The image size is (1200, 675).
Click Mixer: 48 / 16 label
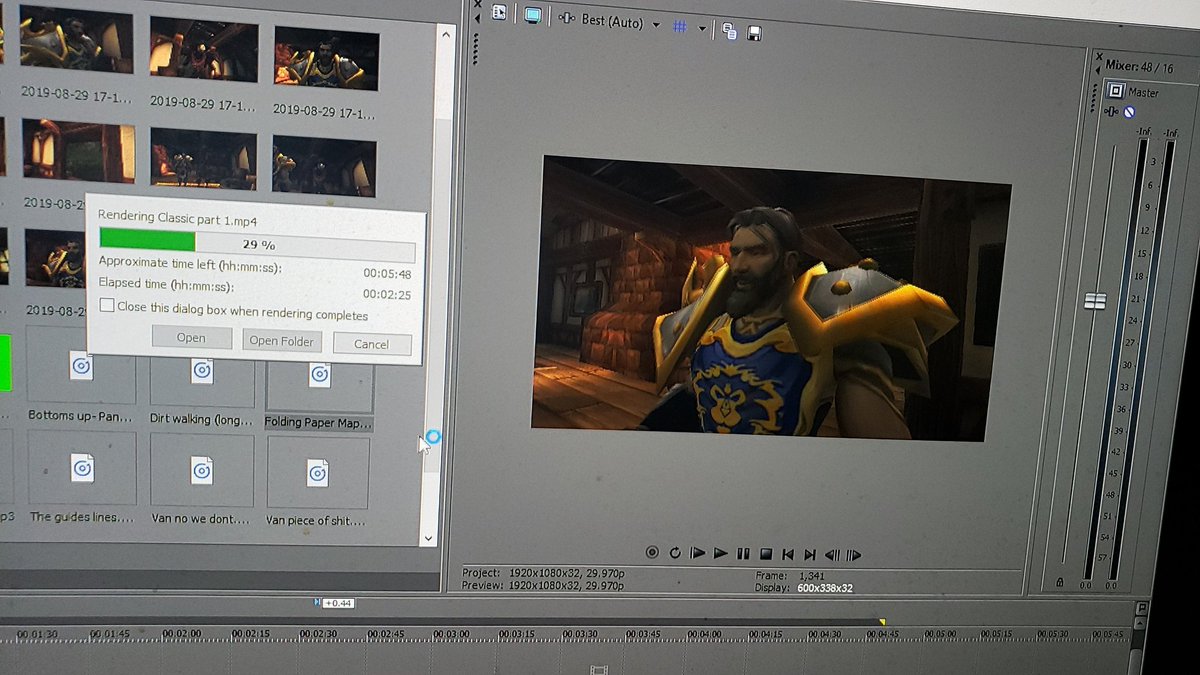click(x=1139, y=66)
